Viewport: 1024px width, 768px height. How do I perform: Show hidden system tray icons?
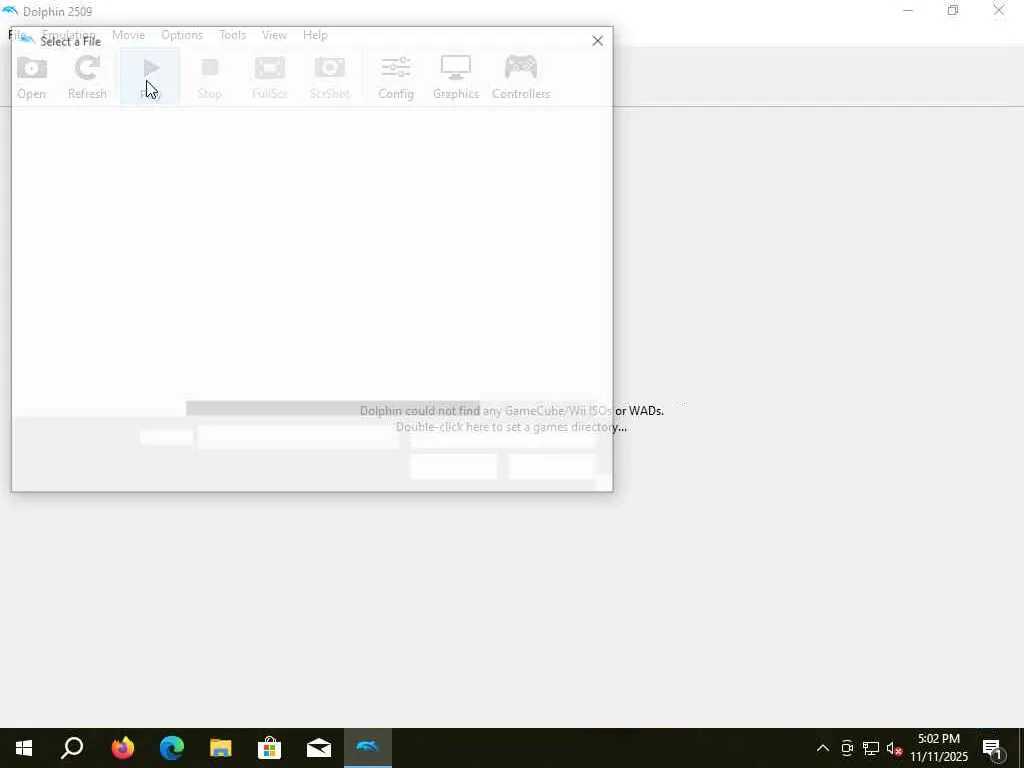tap(823, 748)
